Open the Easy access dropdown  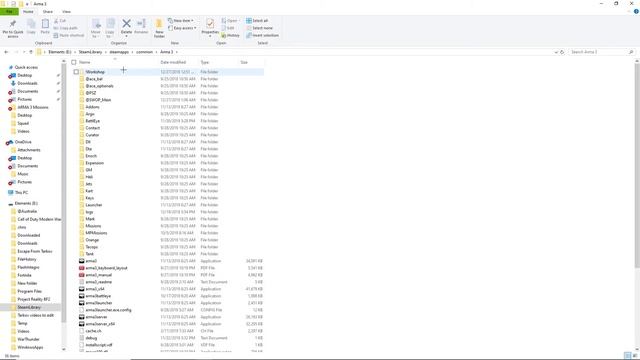[182, 28]
